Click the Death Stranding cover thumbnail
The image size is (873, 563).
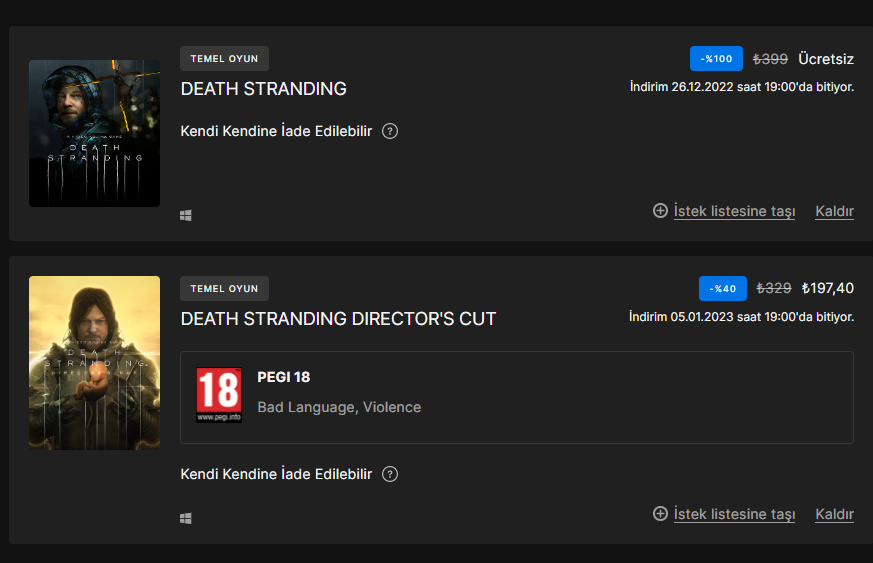tap(94, 133)
